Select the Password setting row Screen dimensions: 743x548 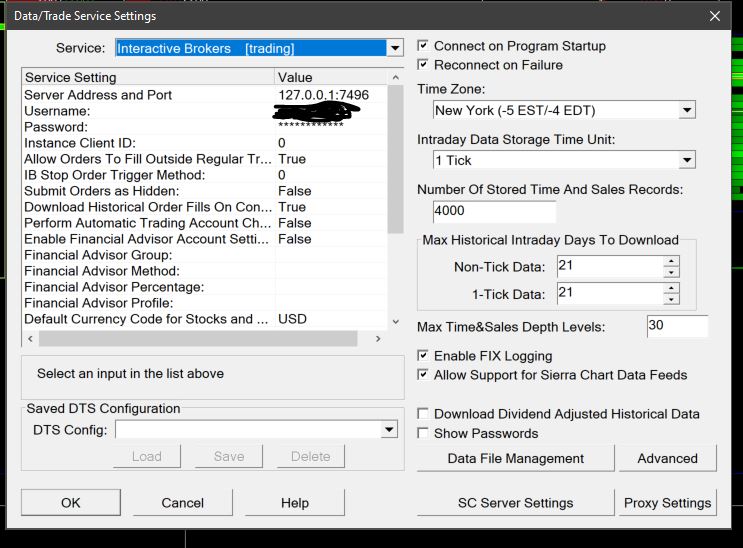204,127
